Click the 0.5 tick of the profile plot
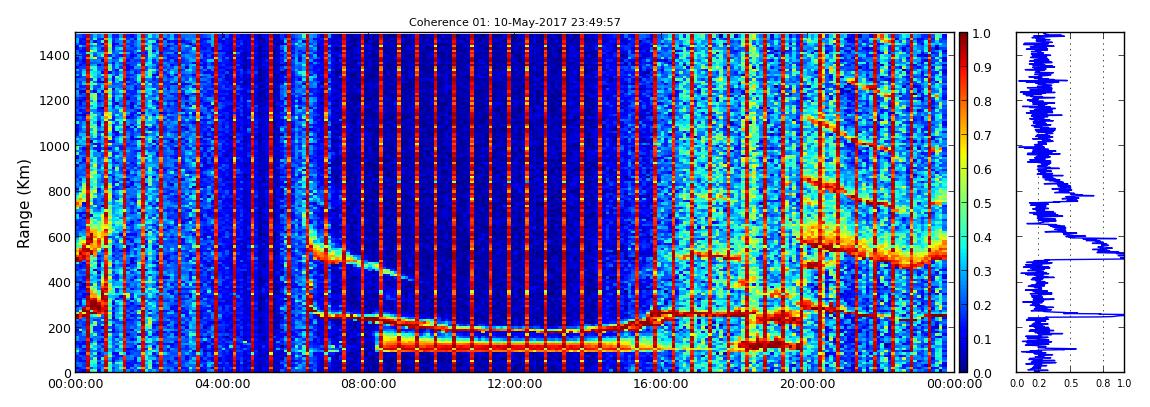The width and height of the screenshot is (1150, 407). [1070, 383]
